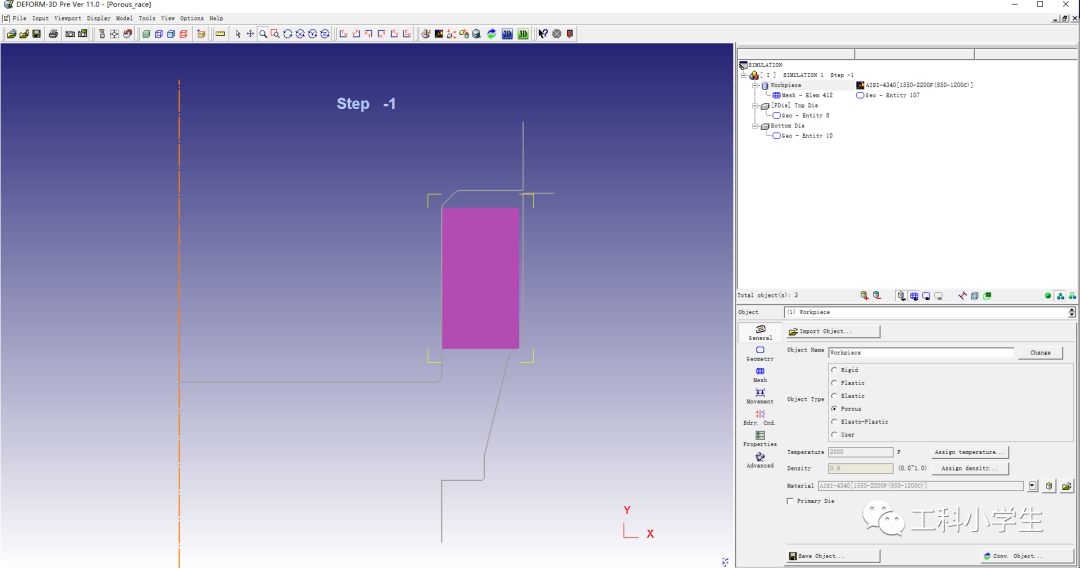Open the Movement panel
Screen dimensions: 1080x568
(760, 397)
